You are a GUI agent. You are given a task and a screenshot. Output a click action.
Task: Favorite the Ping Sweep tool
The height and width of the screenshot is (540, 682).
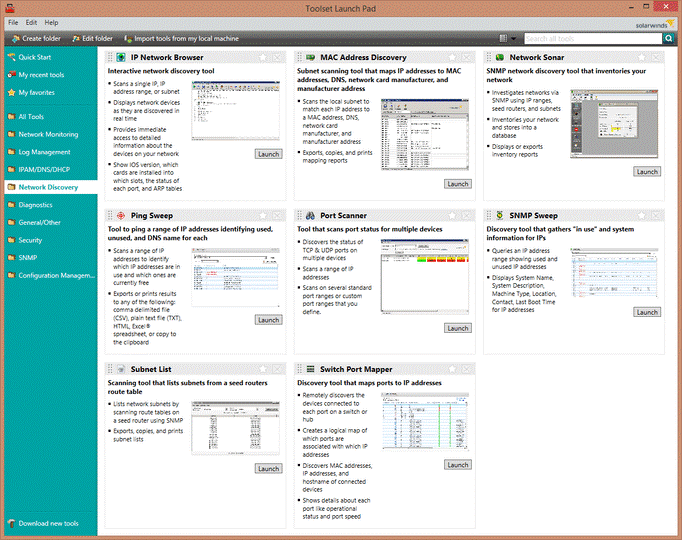click(263, 215)
